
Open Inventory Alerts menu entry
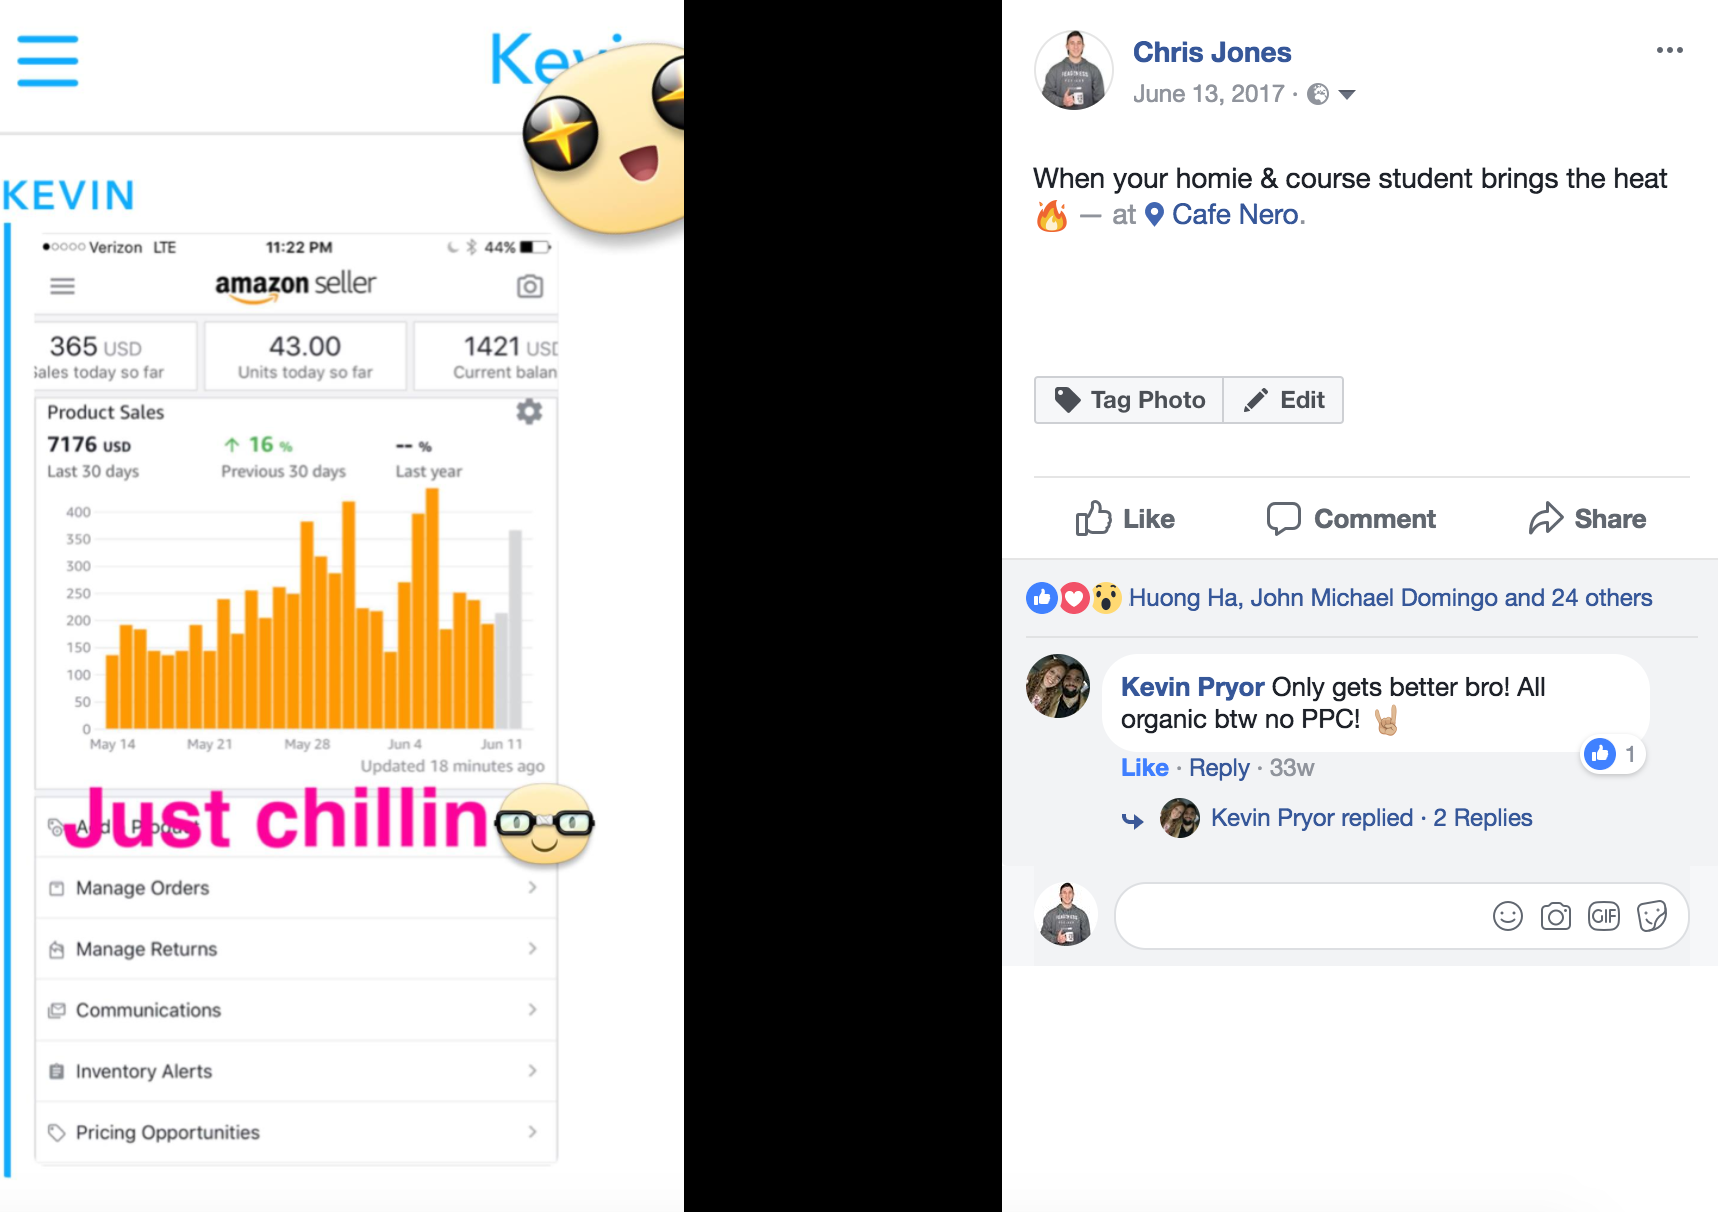[x=296, y=1071]
